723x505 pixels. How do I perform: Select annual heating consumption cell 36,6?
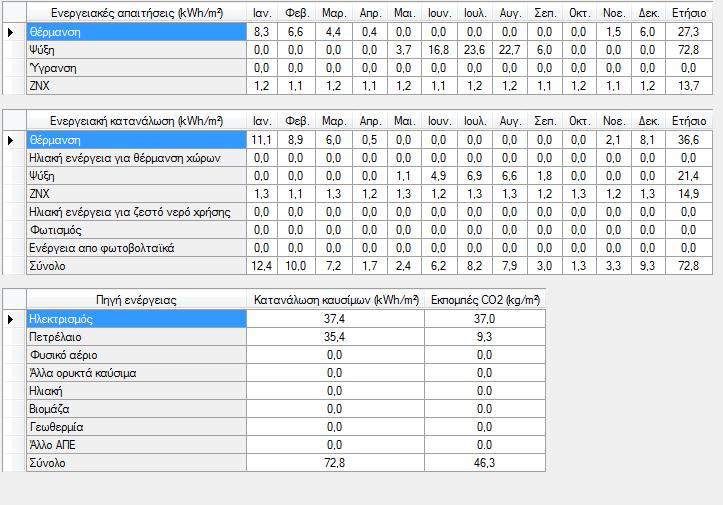pos(689,140)
